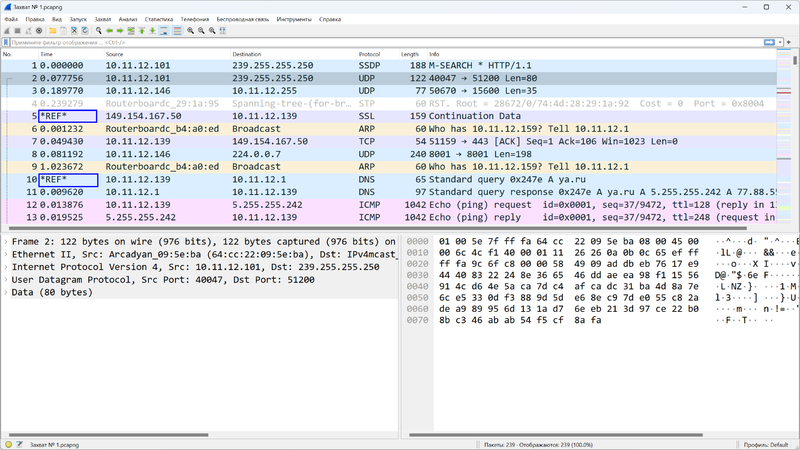Screen dimensions: 800x450
Task: Select packet 5 SSL Continuation Data row
Action: click(389, 116)
